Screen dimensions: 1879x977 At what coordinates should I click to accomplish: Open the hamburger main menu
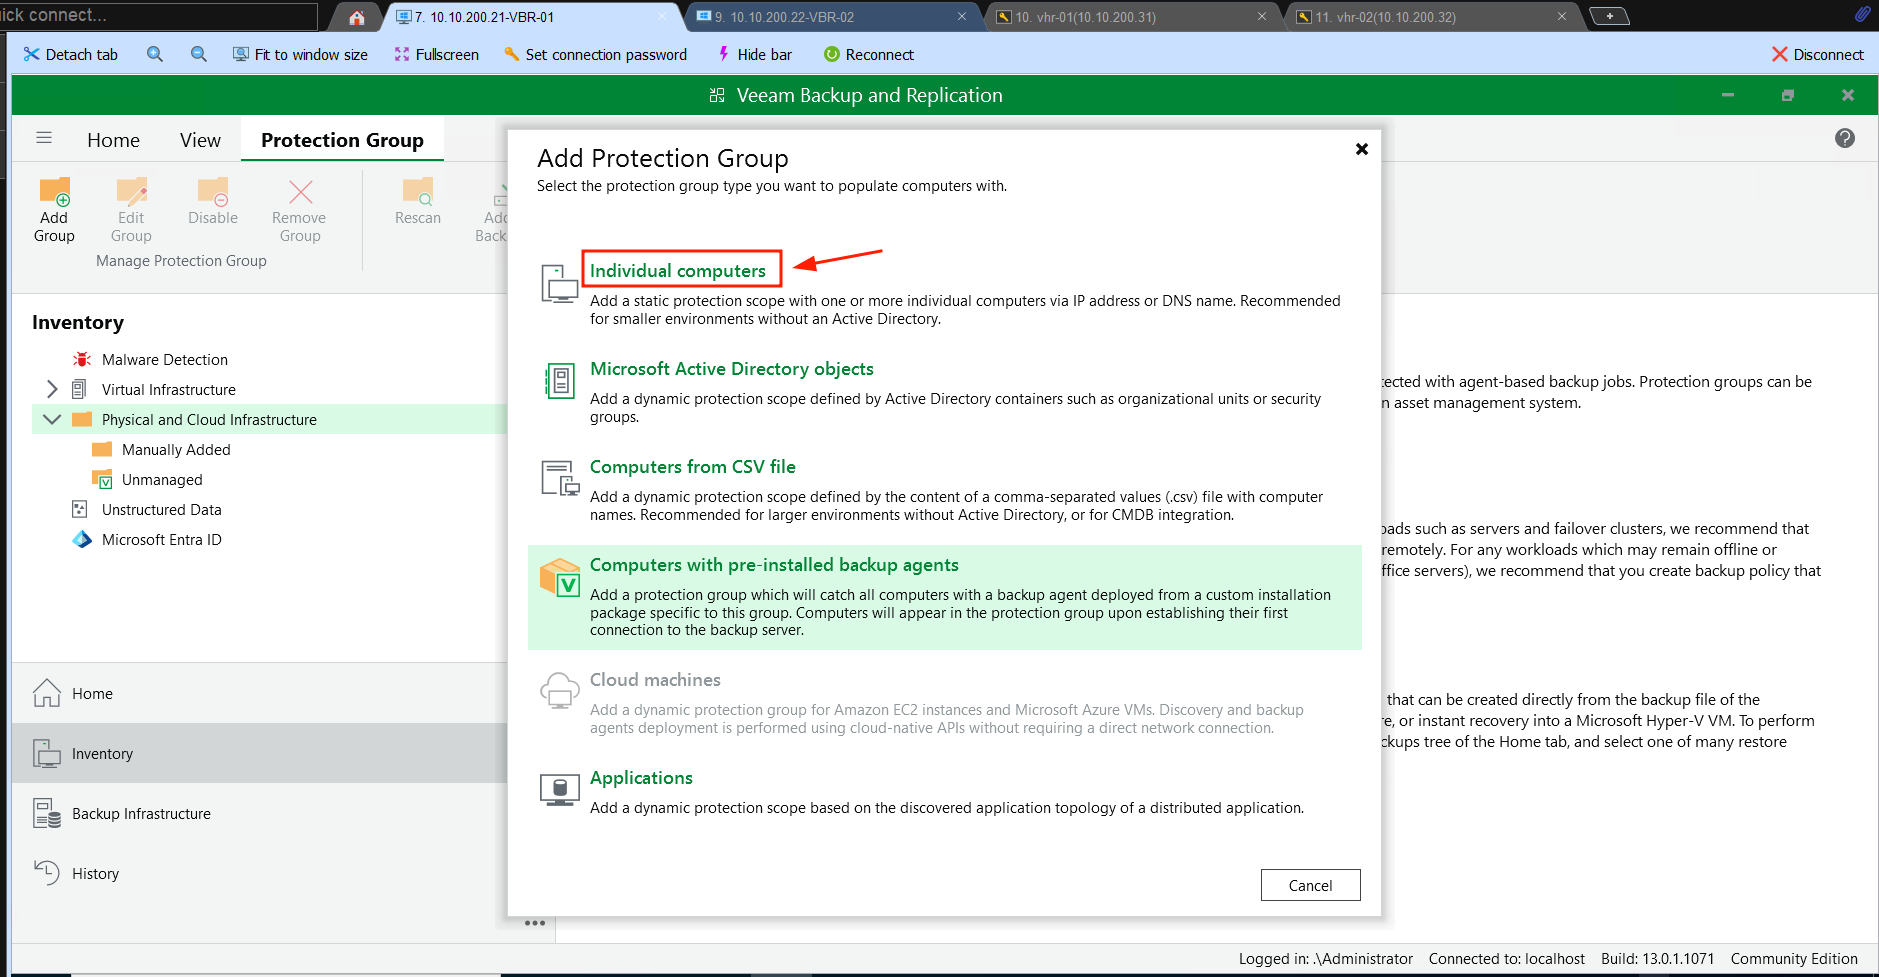click(x=44, y=138)
